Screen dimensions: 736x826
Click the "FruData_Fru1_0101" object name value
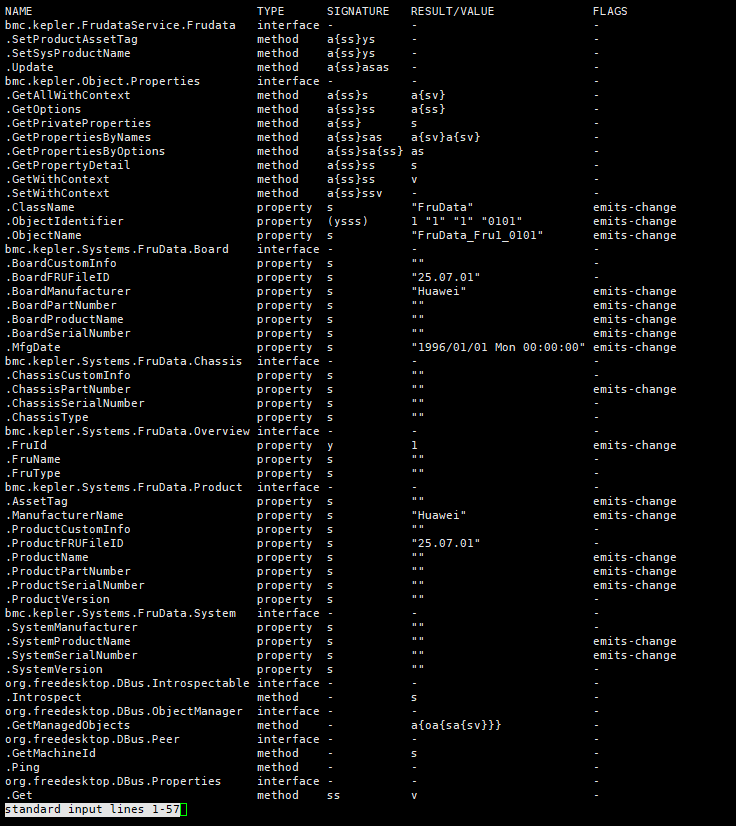[476, 235]
